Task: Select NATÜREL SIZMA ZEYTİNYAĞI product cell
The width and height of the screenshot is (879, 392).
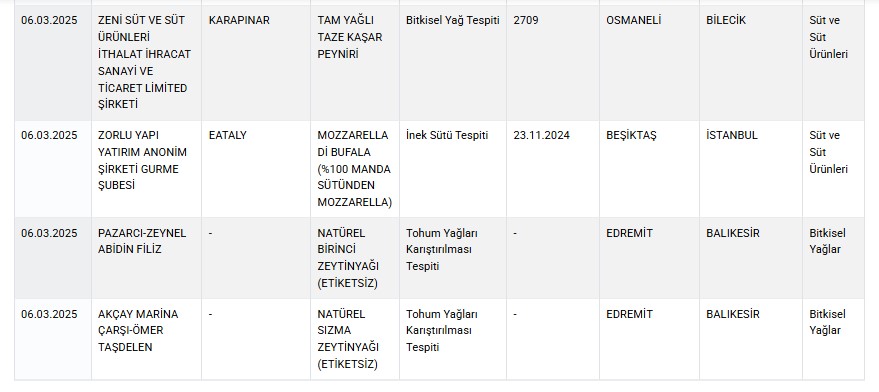Action: 355,339
